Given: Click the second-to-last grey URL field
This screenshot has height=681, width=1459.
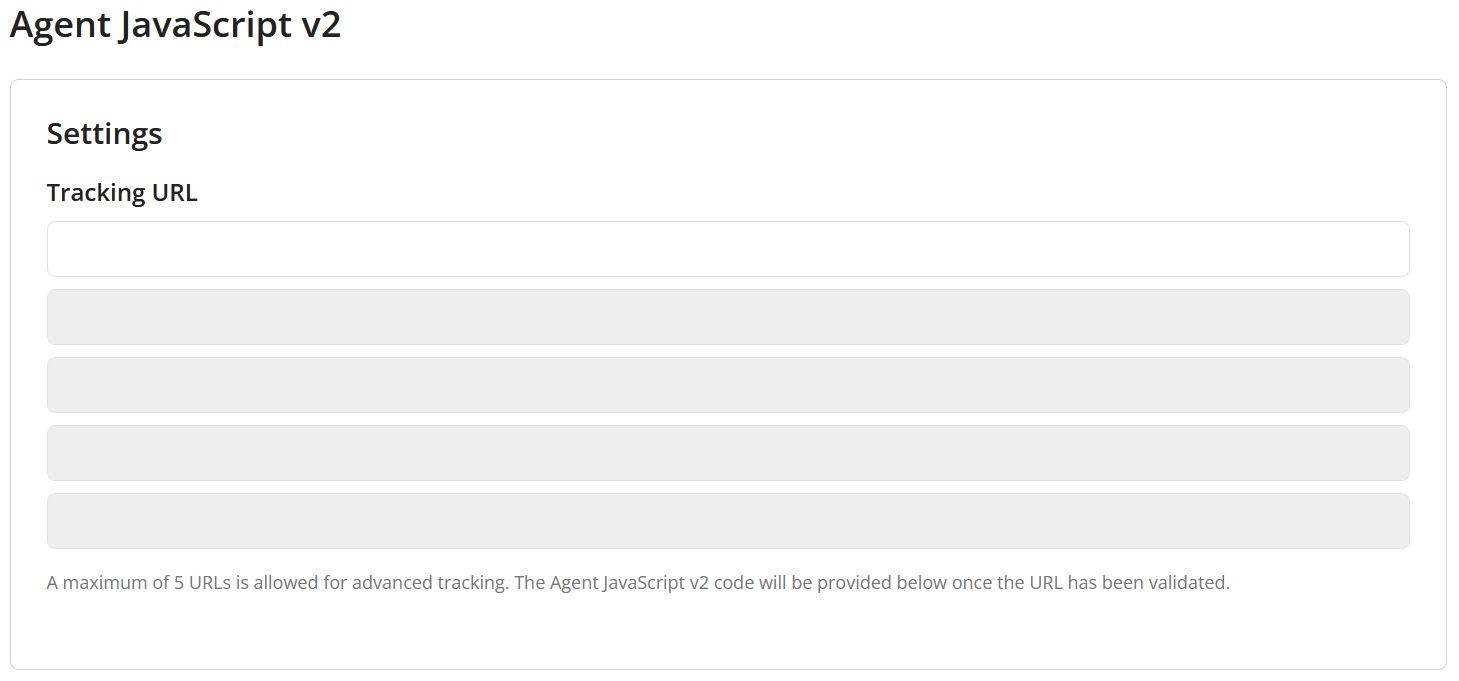Looking at the screenshot, I should tap(728, 453).
